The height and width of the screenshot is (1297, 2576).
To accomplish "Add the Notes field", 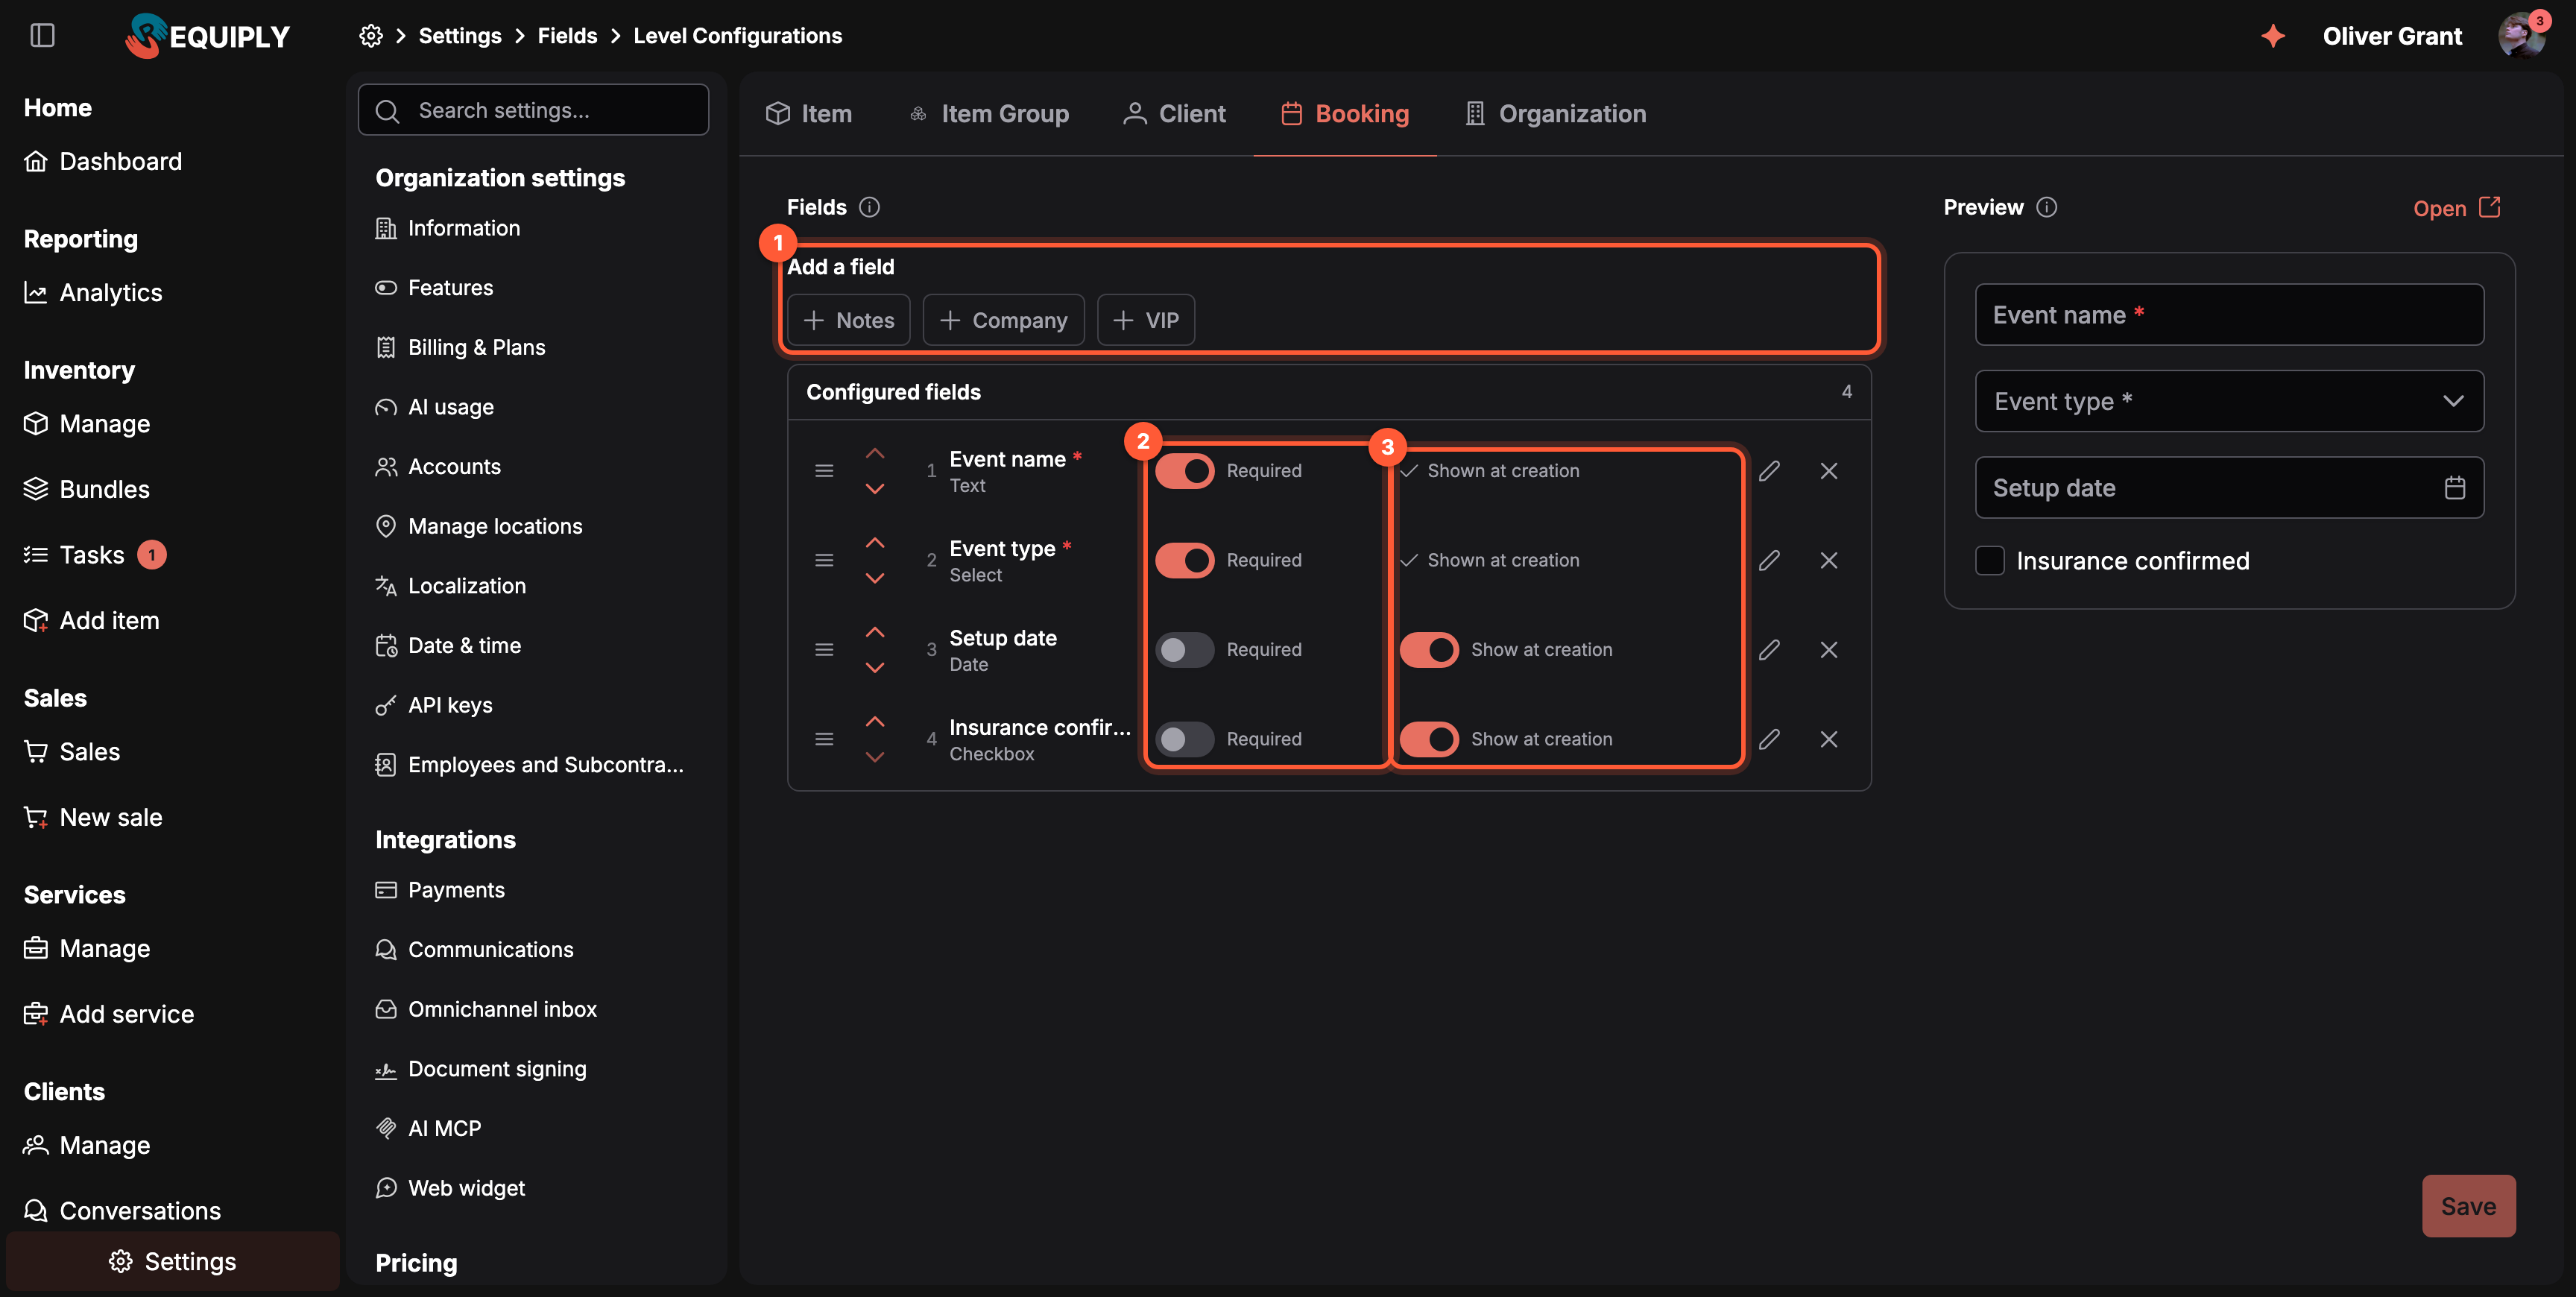I will [848, 320].
